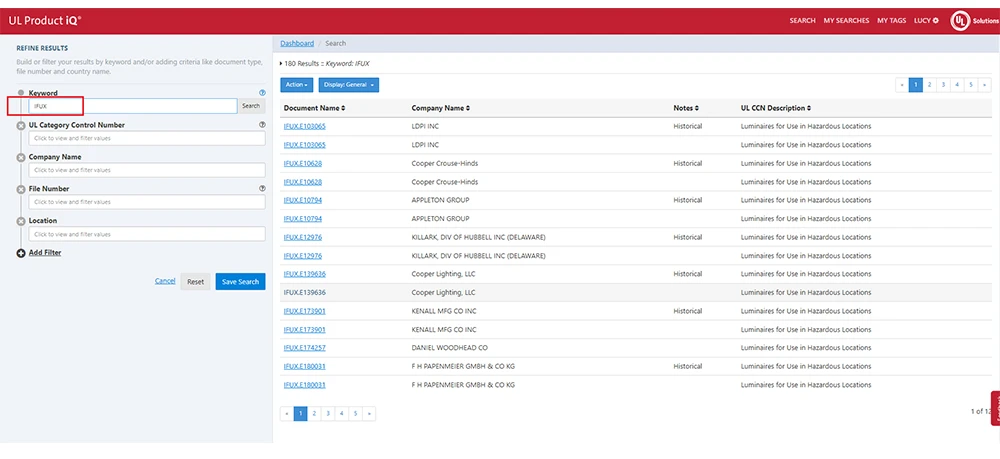
Task: Remove the File Number filter
Action: 21,189
